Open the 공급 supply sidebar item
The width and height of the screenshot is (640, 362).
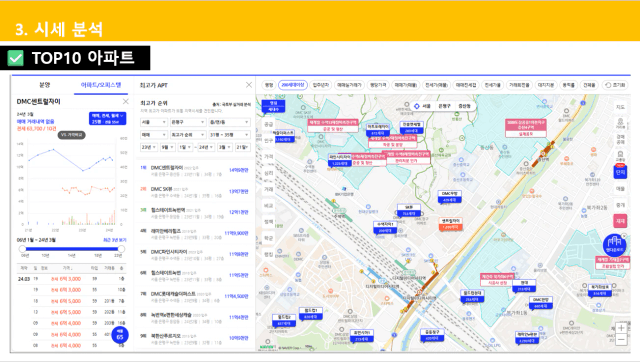(268, 124)
